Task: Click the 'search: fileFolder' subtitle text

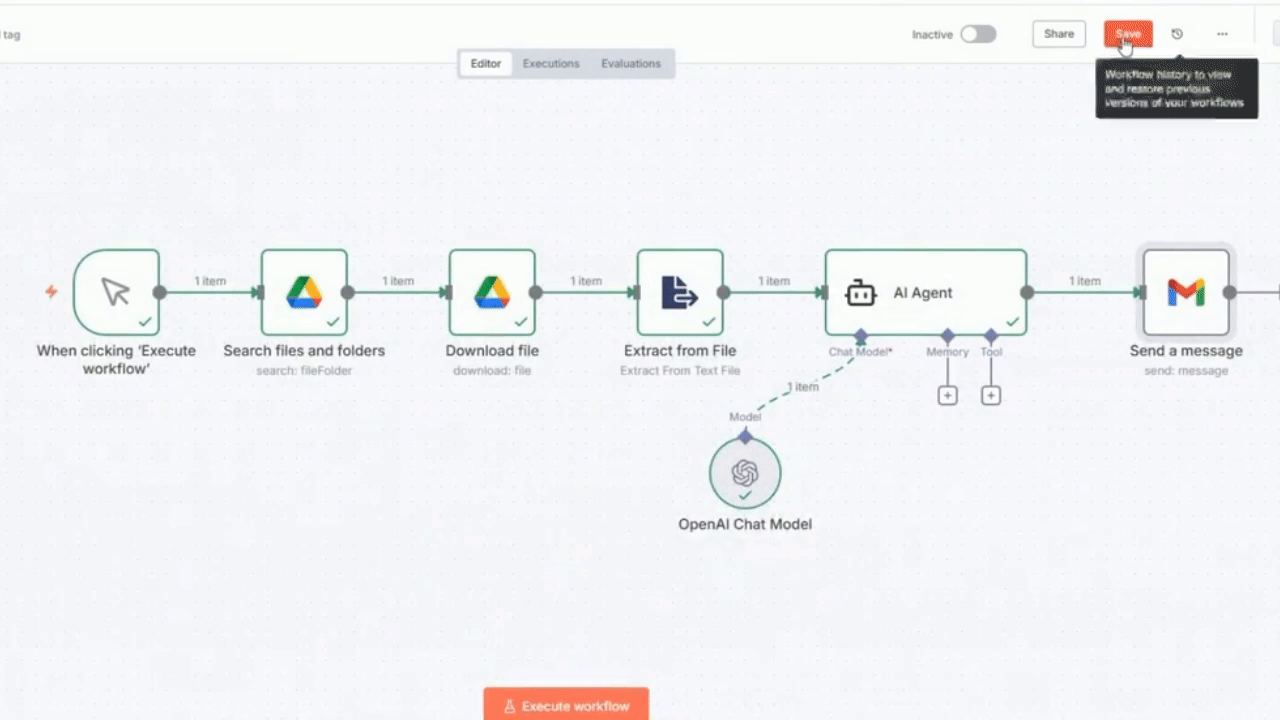Action: click(x=304, y=371)
